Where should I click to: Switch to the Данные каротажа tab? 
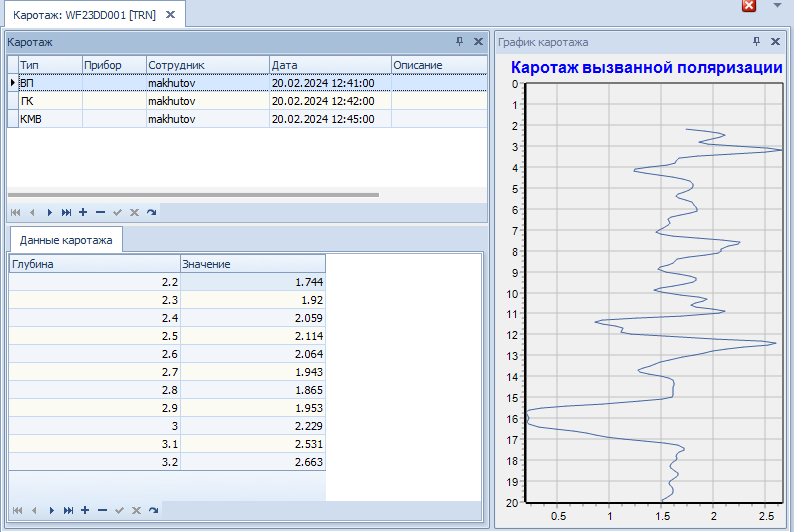coord(66,240)
